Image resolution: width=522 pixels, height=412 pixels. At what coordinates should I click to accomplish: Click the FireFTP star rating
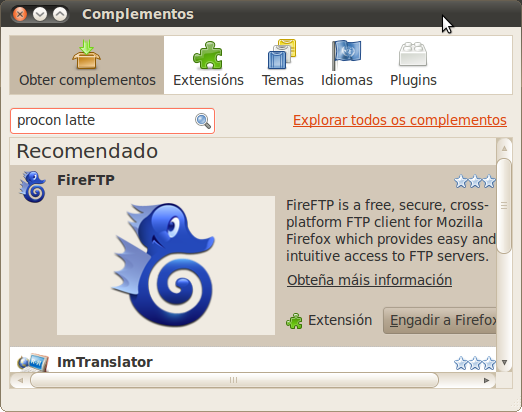pos(475,182)
